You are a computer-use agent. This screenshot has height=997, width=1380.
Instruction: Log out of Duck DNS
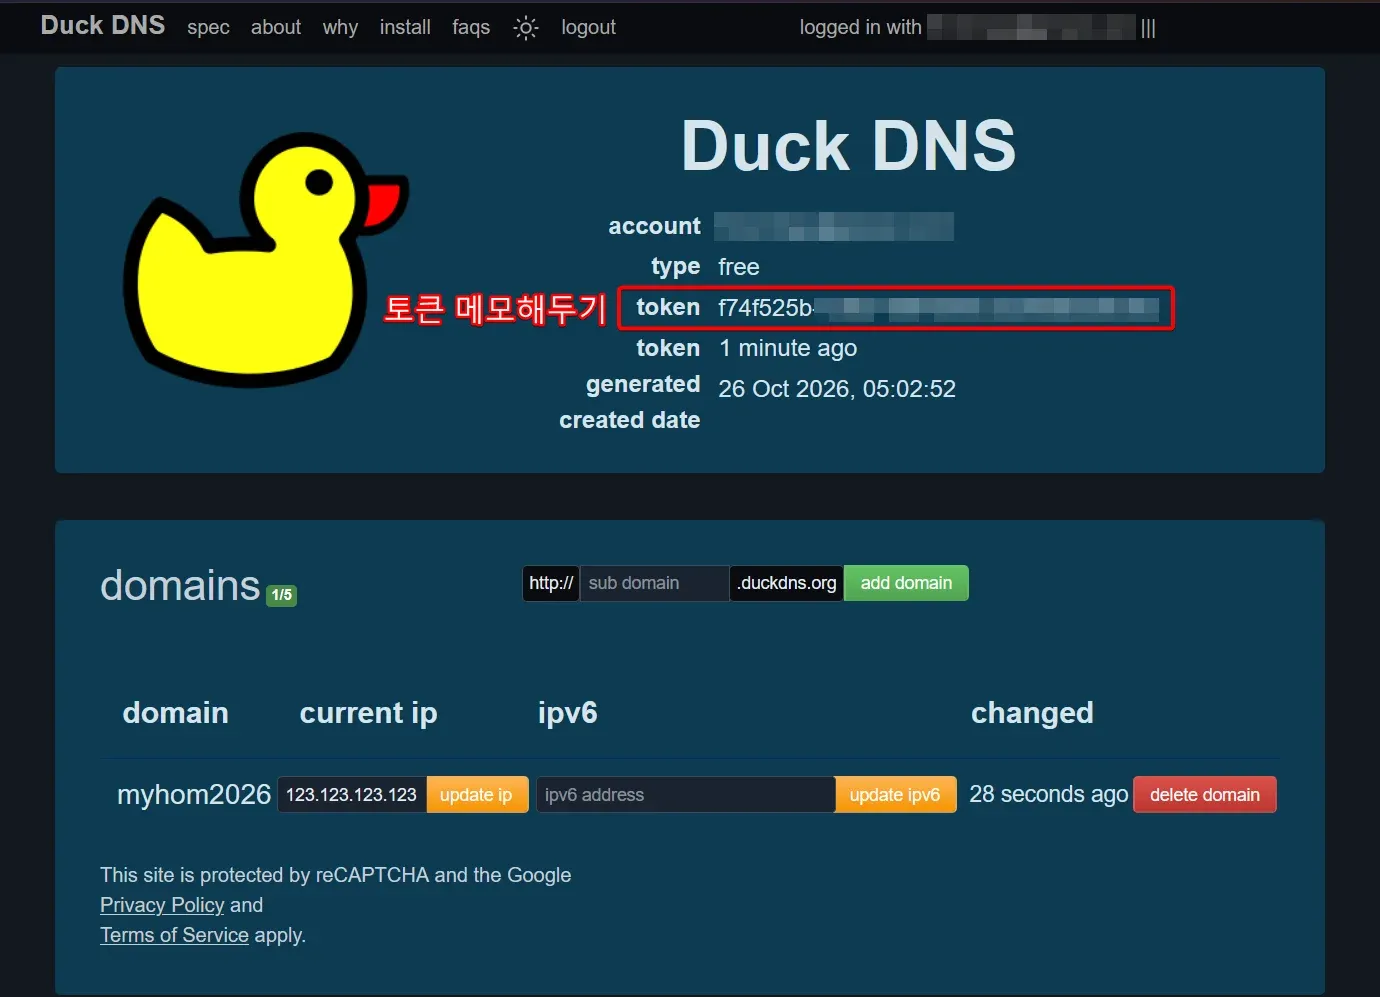[588, 28]
